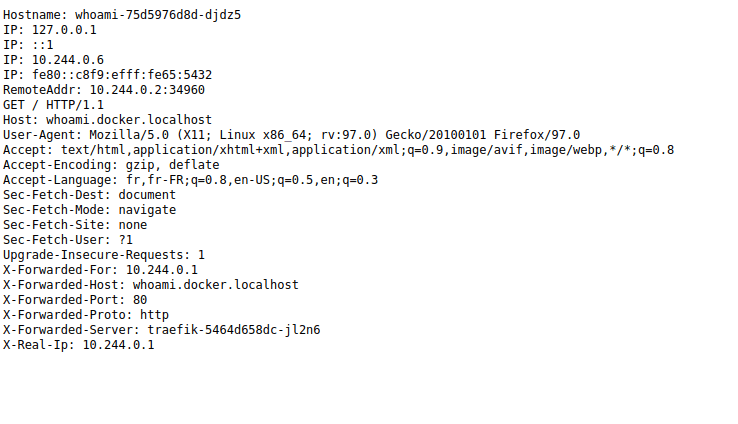
Task: Click the X-Forwarded-For header line
Action: [100, 270]
